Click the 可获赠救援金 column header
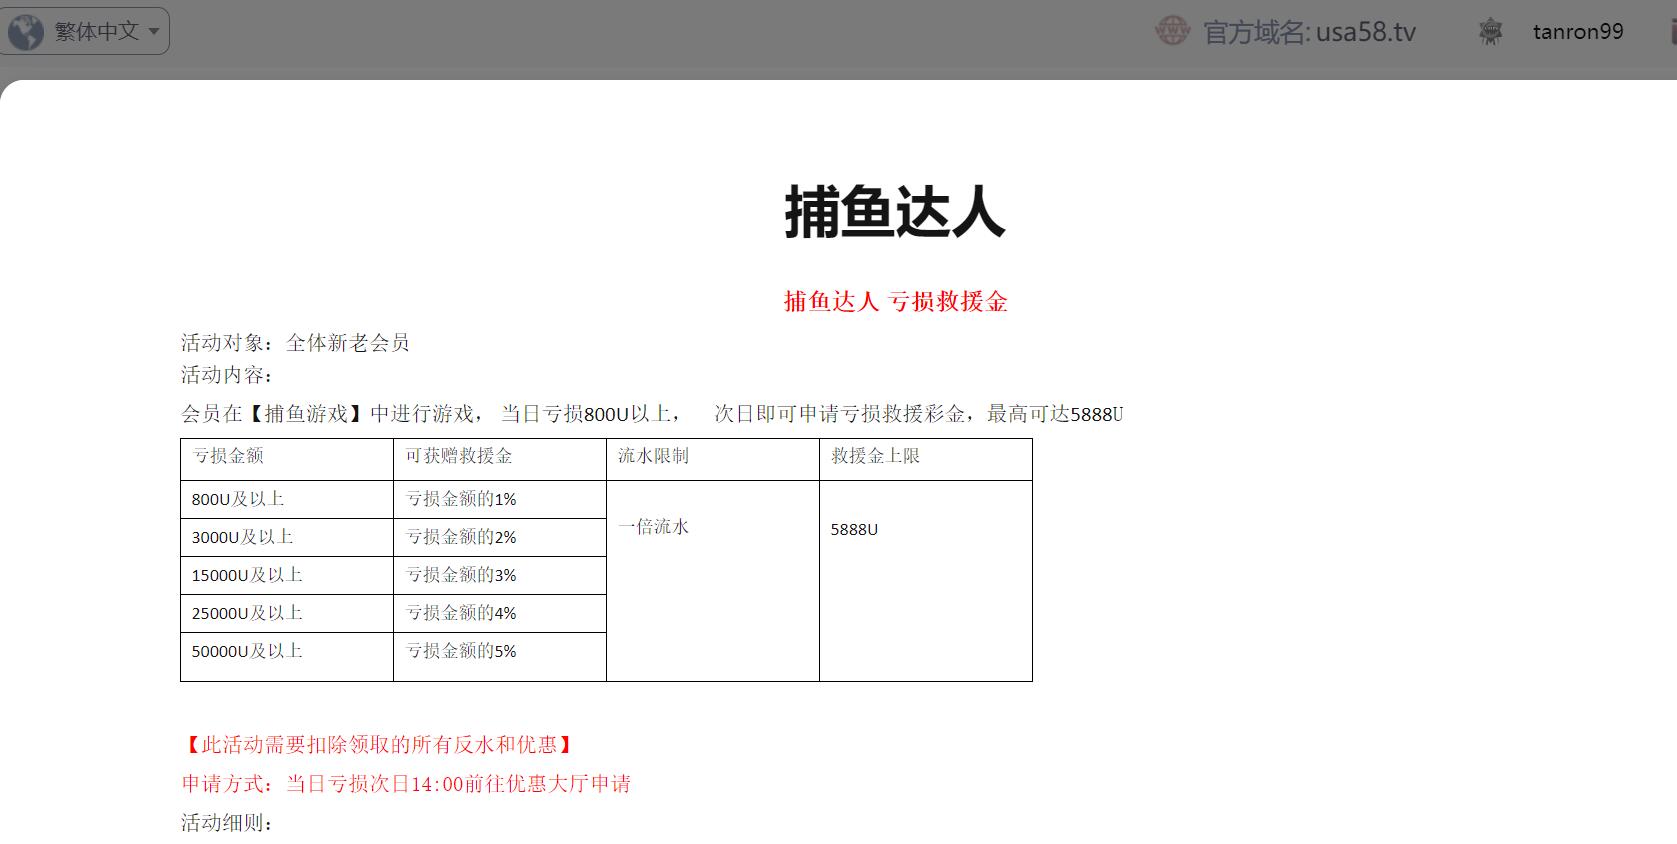 500,459
